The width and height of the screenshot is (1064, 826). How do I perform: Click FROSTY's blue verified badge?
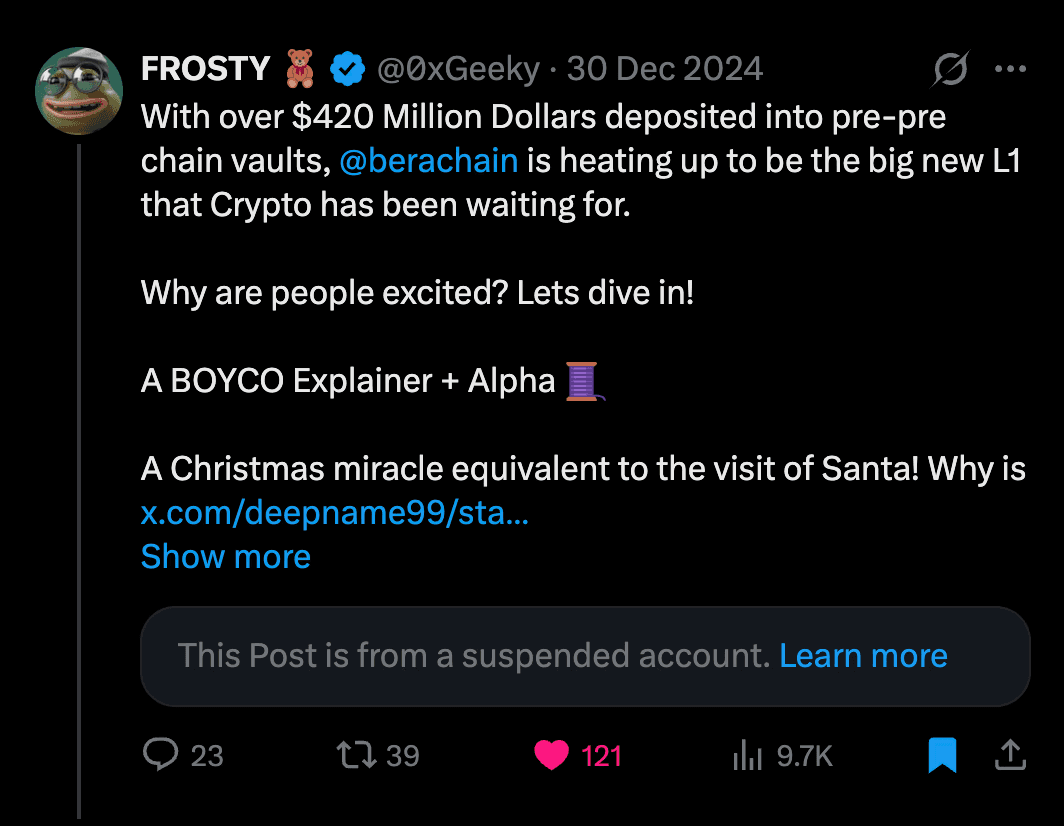pos(348,68)
